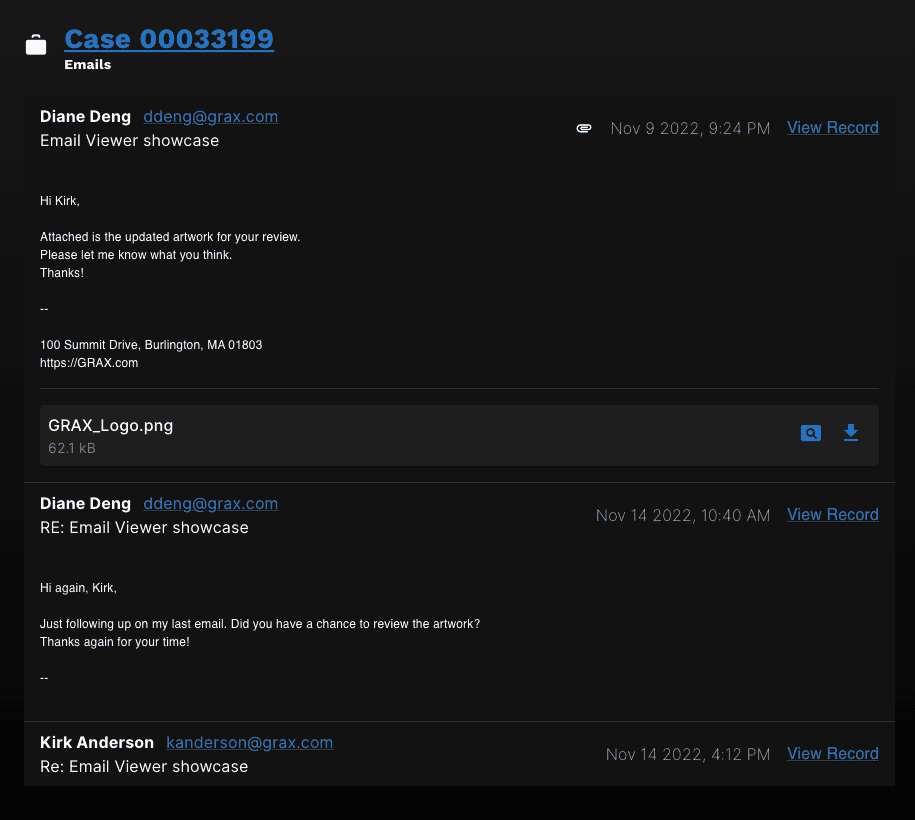Click 'Thanks again for your time!' line
915x820 pixels.
click(x=114, y=642)
